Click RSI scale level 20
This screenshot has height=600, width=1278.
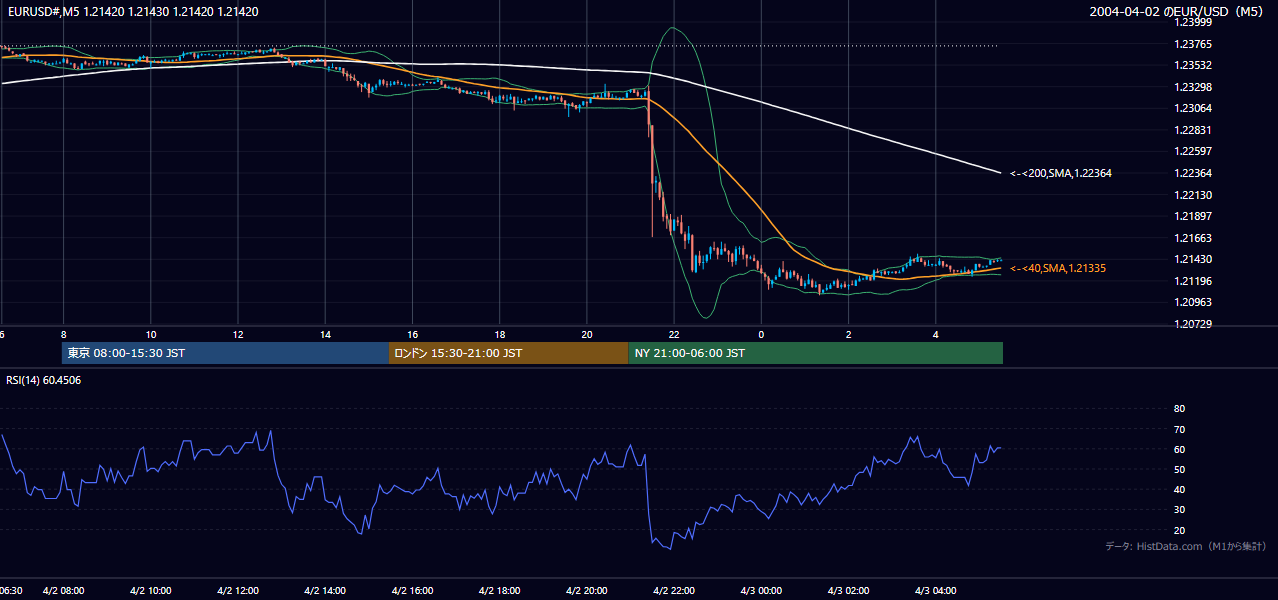pos(1179,530)
